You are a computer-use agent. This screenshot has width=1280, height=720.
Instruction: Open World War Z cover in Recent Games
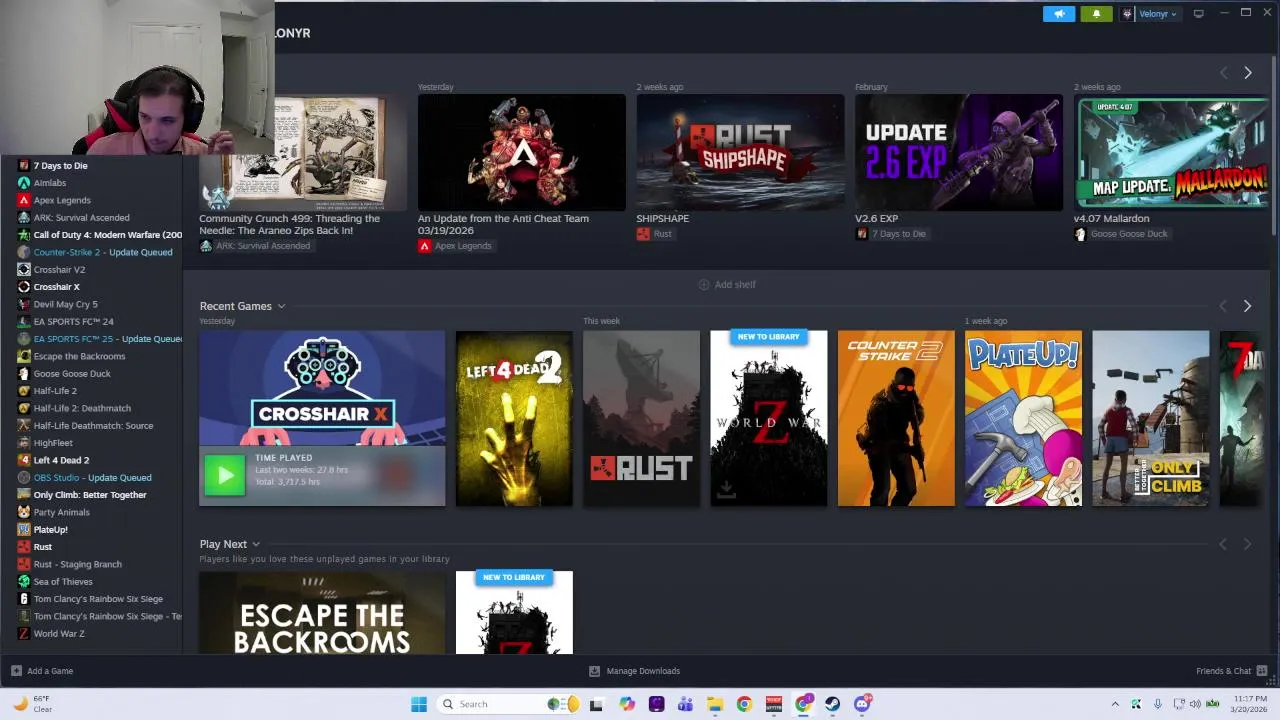(x=769, y=418)
